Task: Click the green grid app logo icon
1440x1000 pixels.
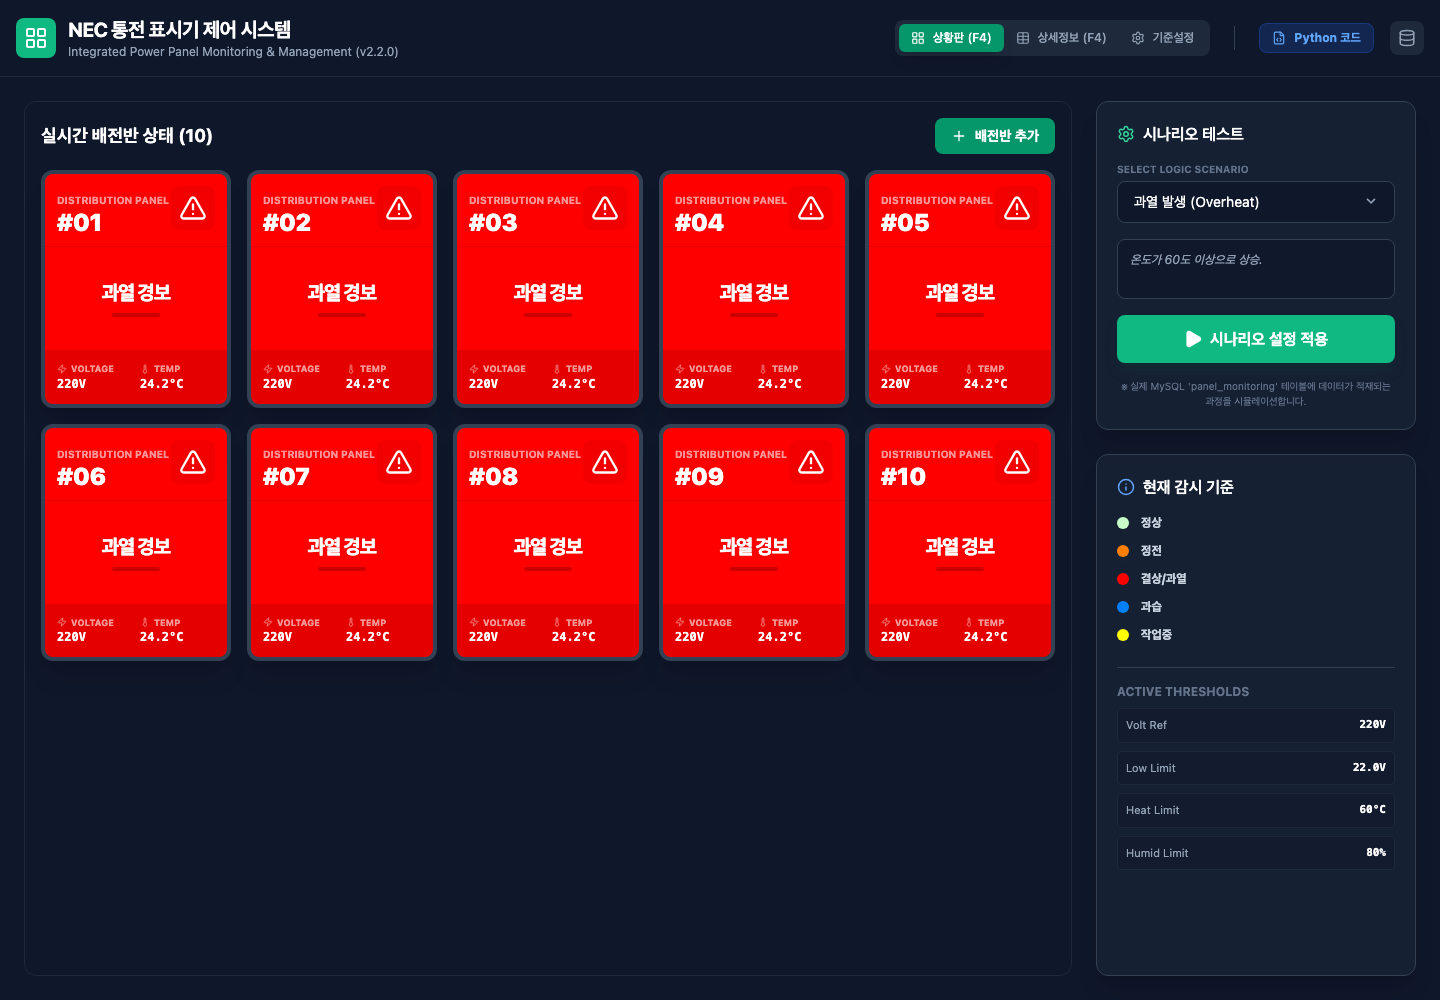Action: 36,38
